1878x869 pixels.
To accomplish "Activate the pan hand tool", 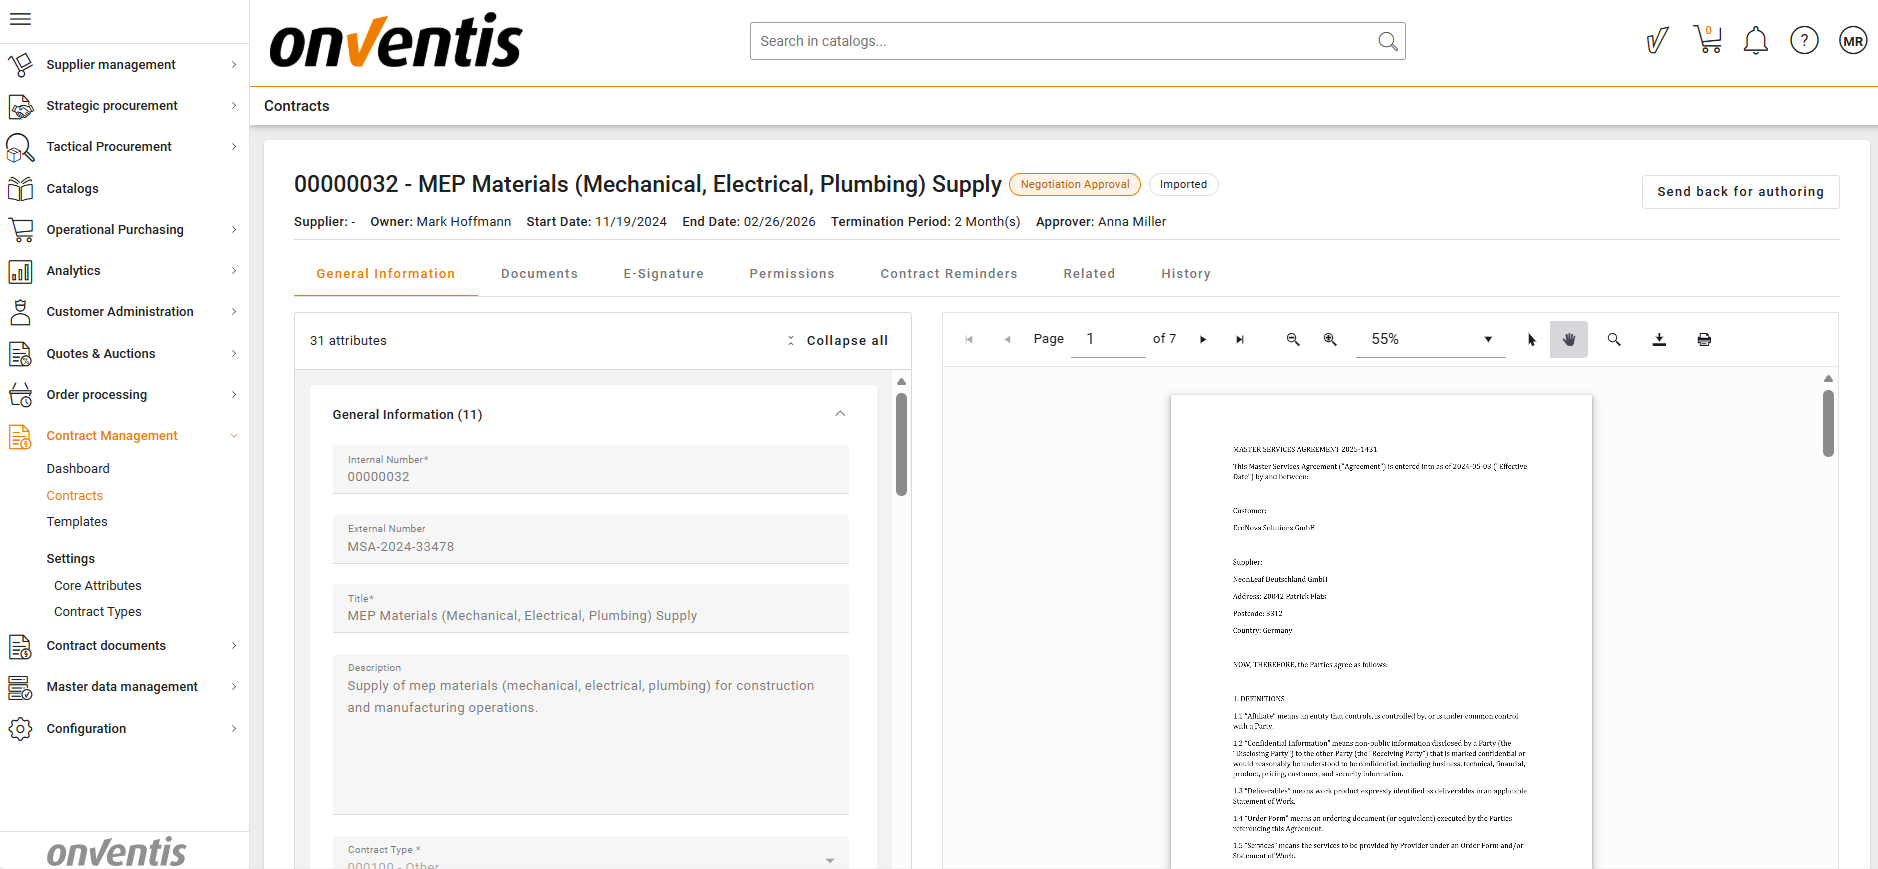I will coord(1568,340).
